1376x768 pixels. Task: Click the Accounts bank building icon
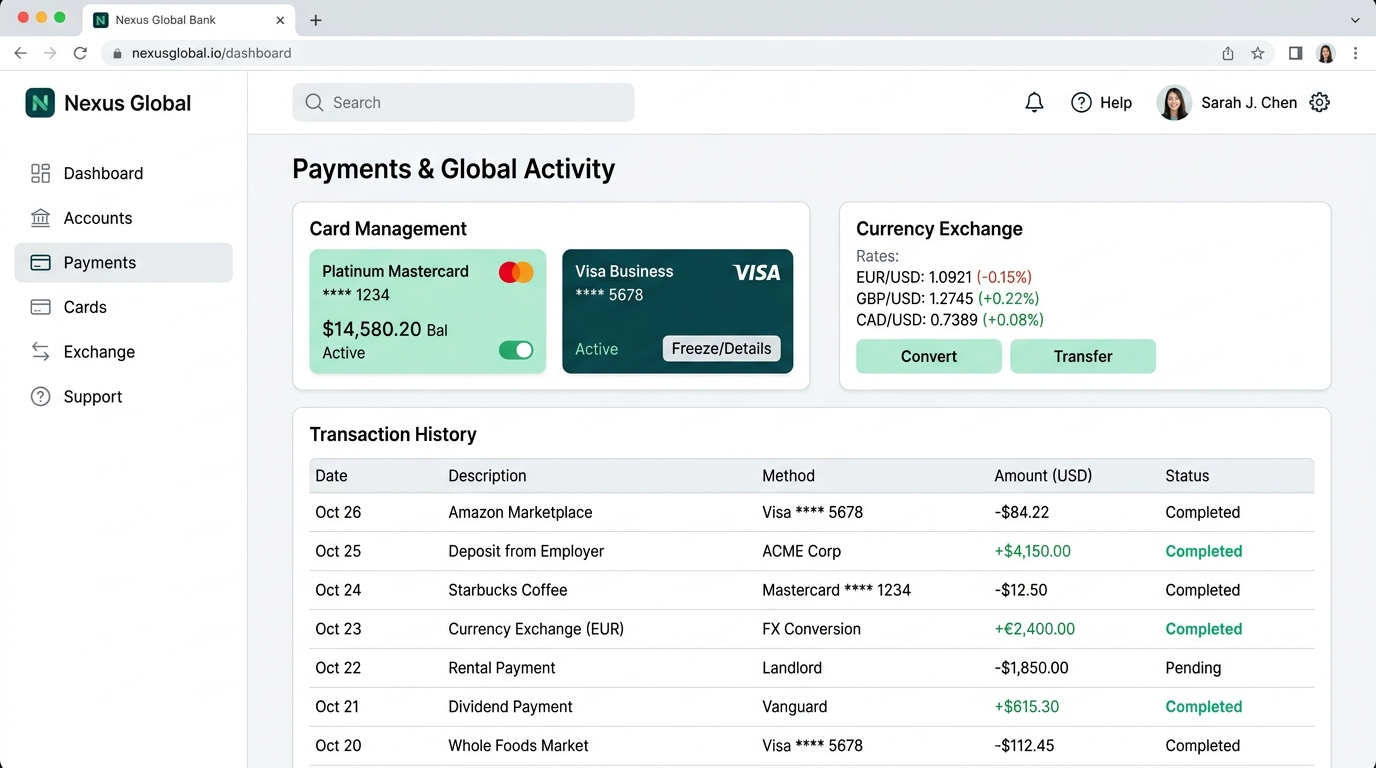pyautogui.click(x=40, y=218)
